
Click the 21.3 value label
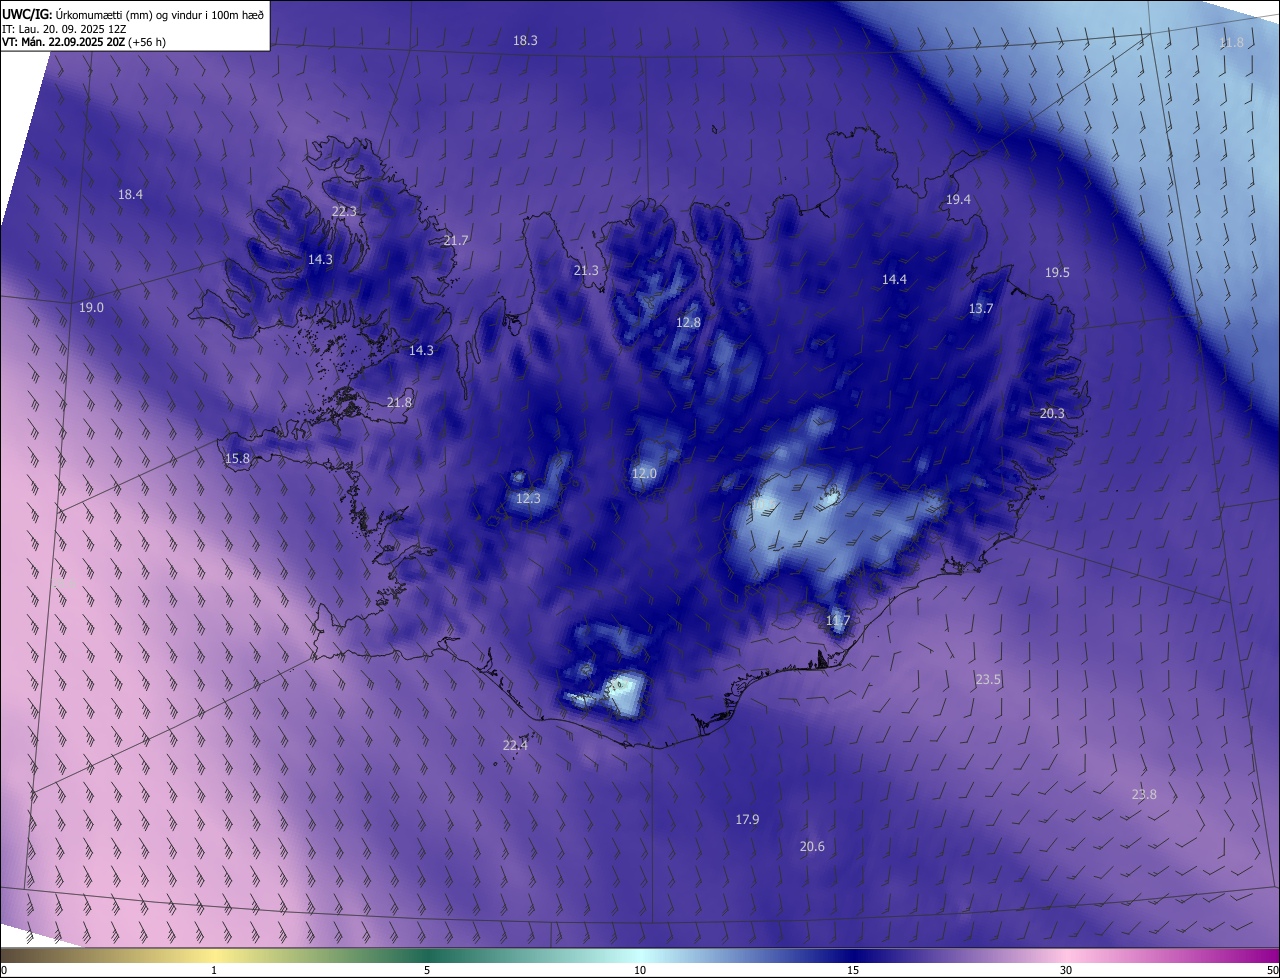[586, 271]
